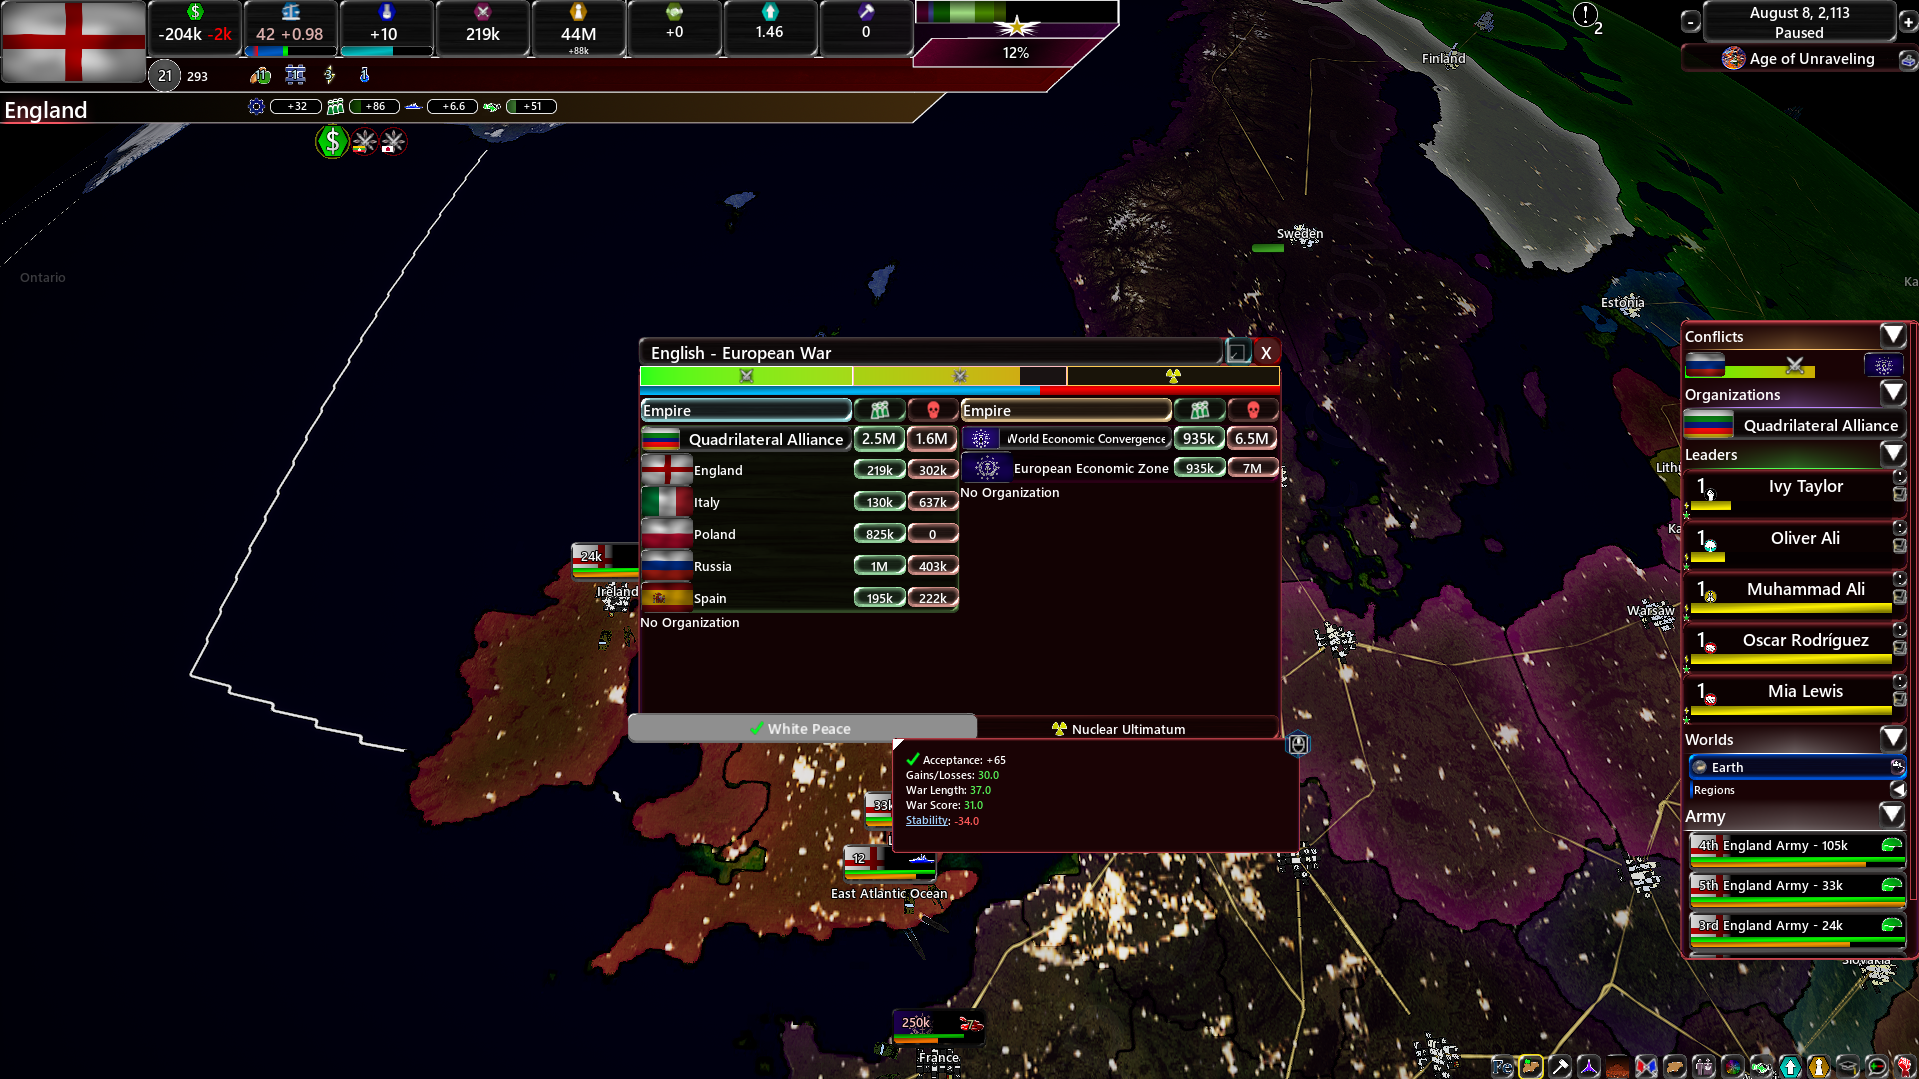Screen dimensions: 1919x1079
Task: Click the right Empire name field
Action: click(x=1066, y=410)
